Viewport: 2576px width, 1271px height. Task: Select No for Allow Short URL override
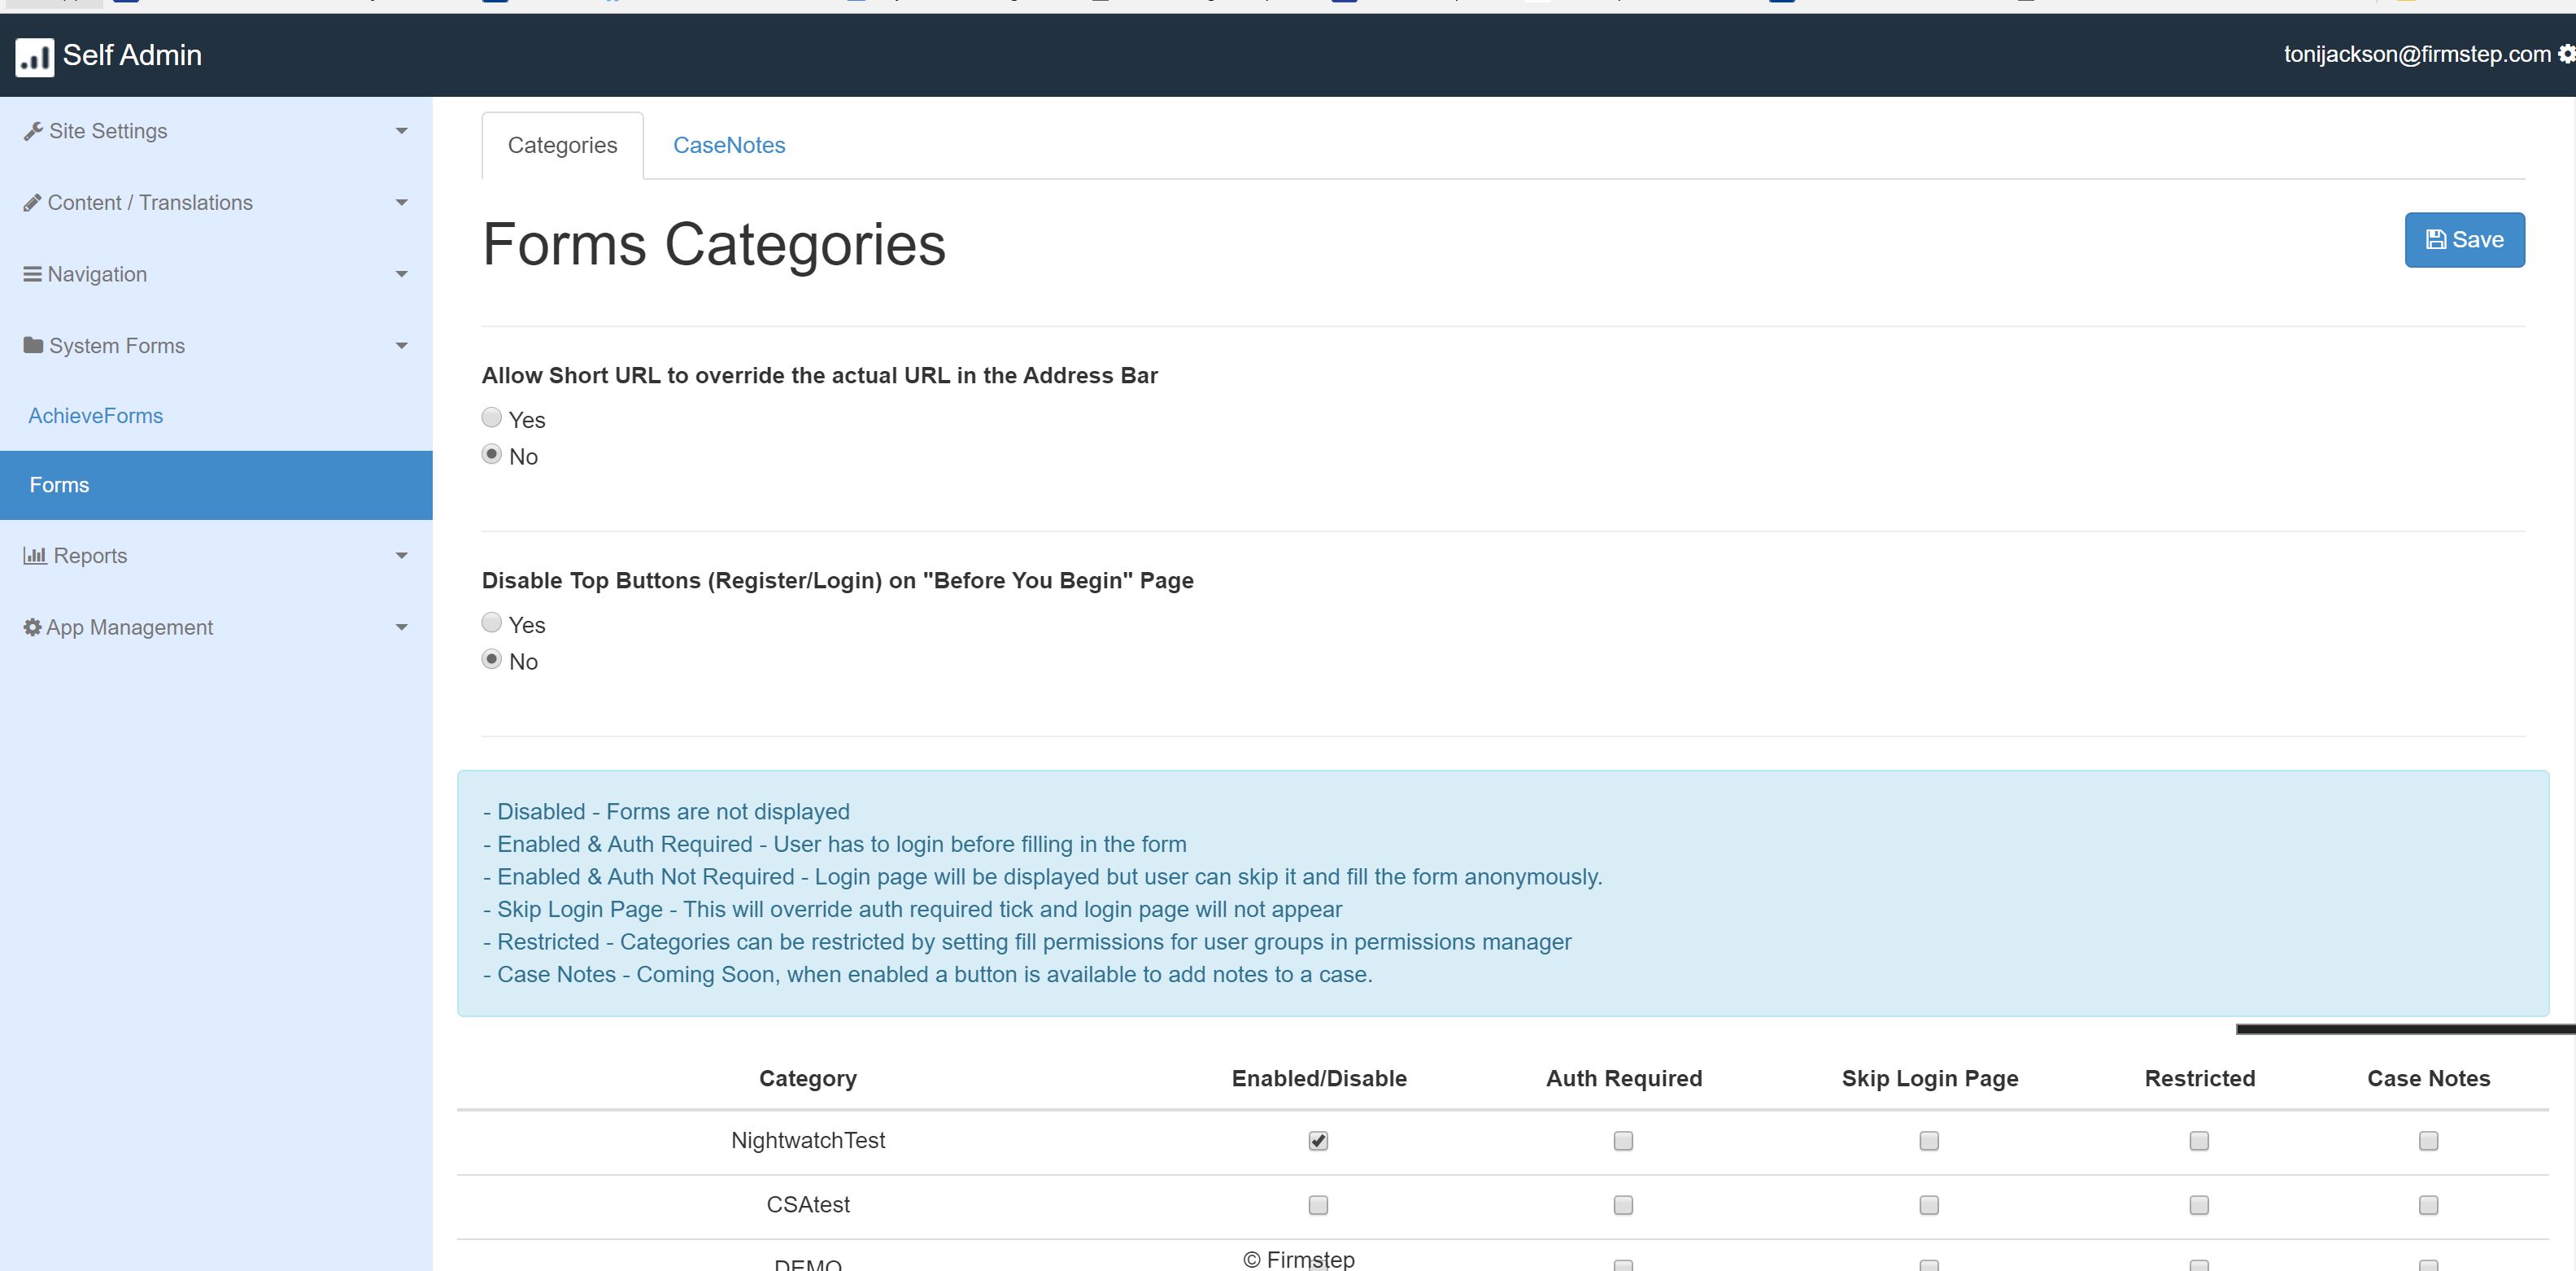[x=491, y=454]
